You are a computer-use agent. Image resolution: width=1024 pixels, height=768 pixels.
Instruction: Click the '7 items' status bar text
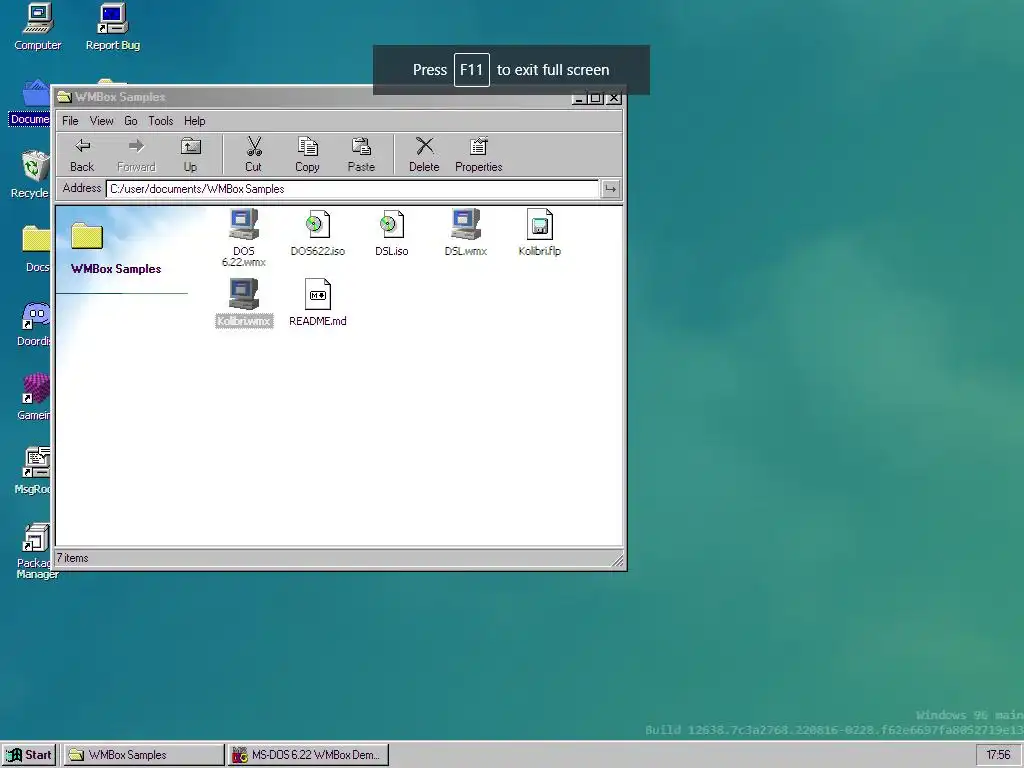72,558
